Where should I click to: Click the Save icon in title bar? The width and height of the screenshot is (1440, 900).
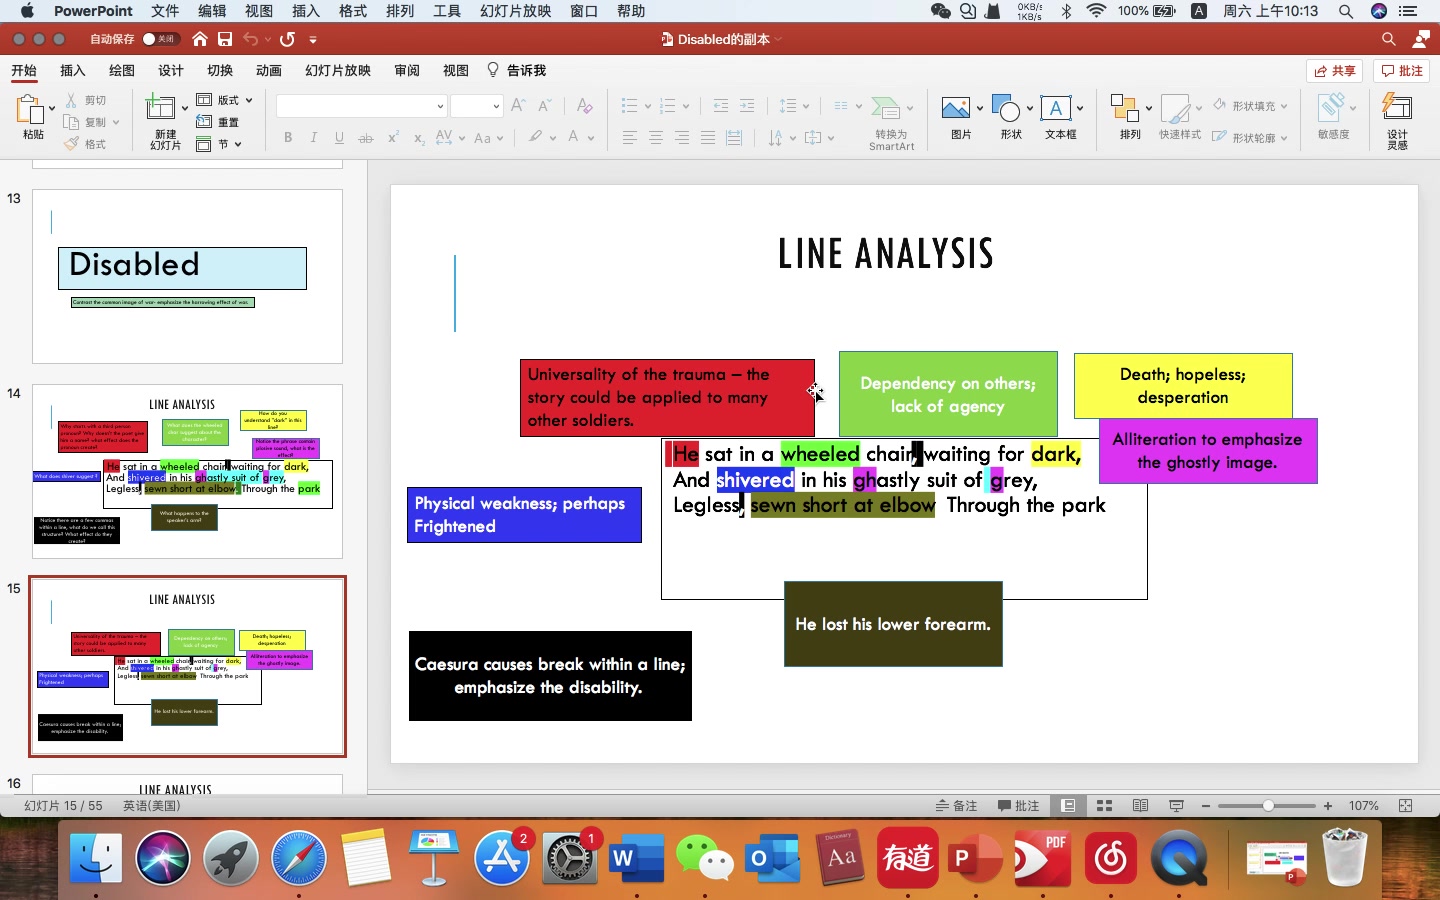click(225, 39)
